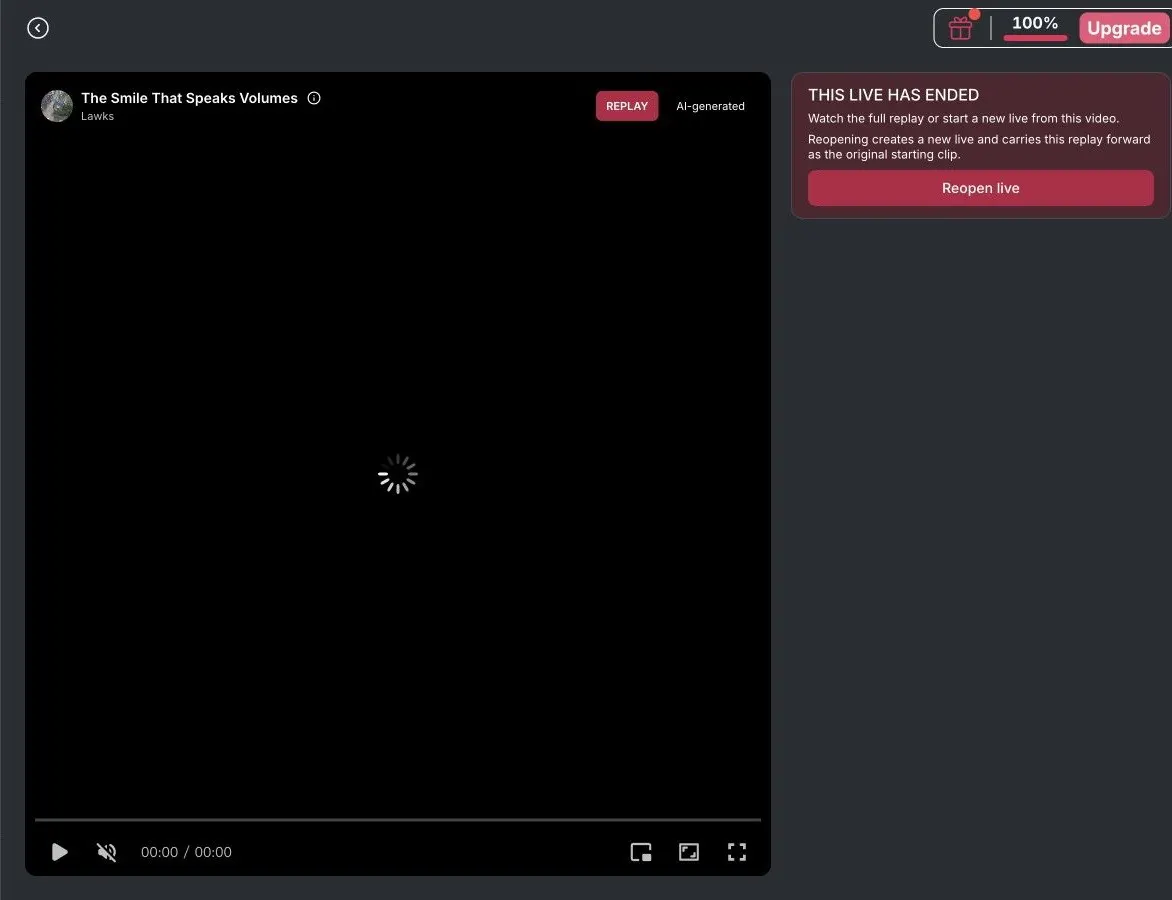
Task: Enable picture-in-picture mode
Action: pos(641,851)
